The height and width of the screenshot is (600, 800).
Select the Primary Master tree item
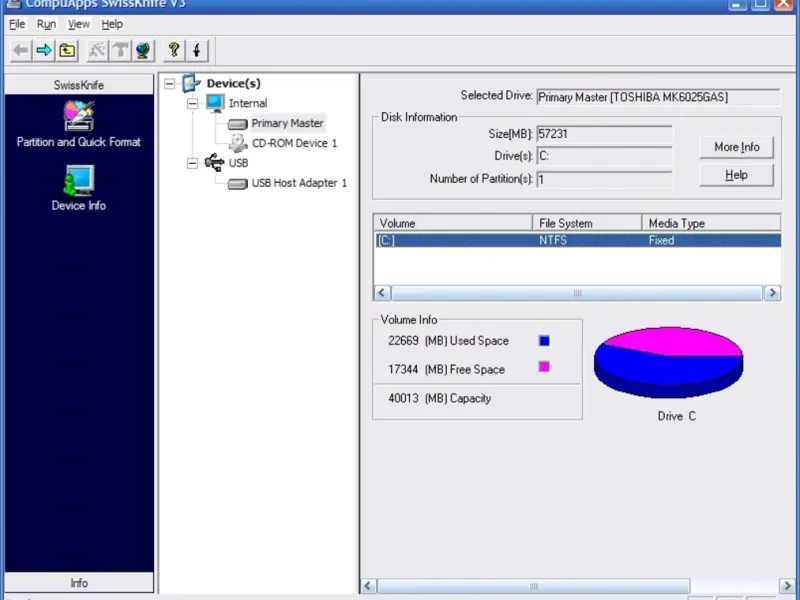coord(287,123)
